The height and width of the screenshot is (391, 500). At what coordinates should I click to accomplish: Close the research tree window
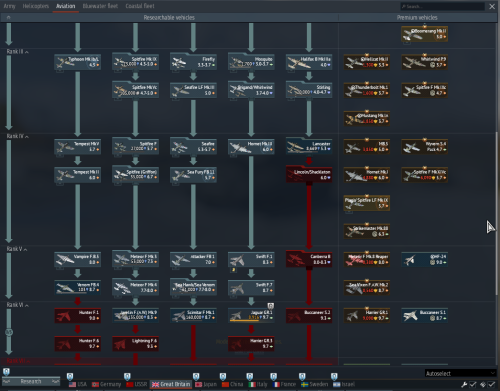pyautogui.click(x=492, y=6)
